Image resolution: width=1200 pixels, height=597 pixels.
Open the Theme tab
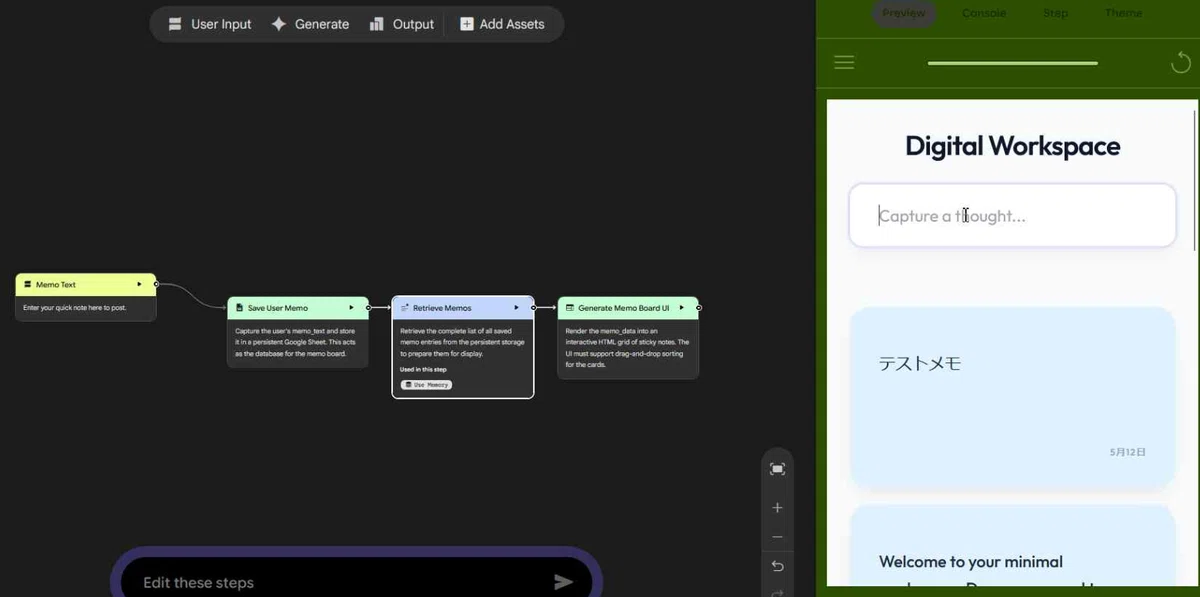tap(1123, 13)
